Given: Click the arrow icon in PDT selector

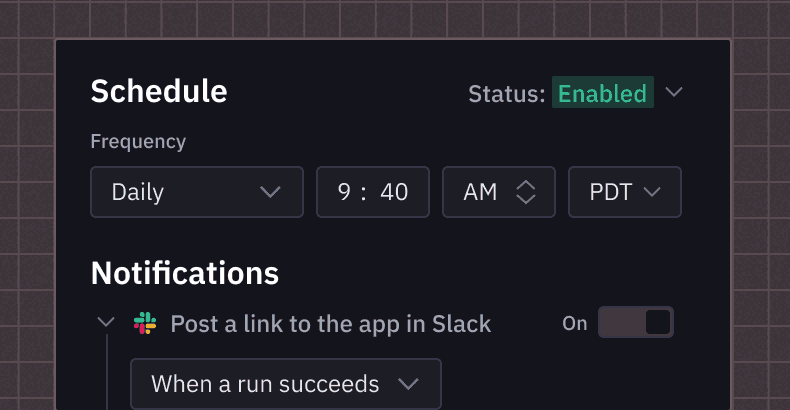Looking at the screenshot, I should pyautogui.click(x=653, y=192).
